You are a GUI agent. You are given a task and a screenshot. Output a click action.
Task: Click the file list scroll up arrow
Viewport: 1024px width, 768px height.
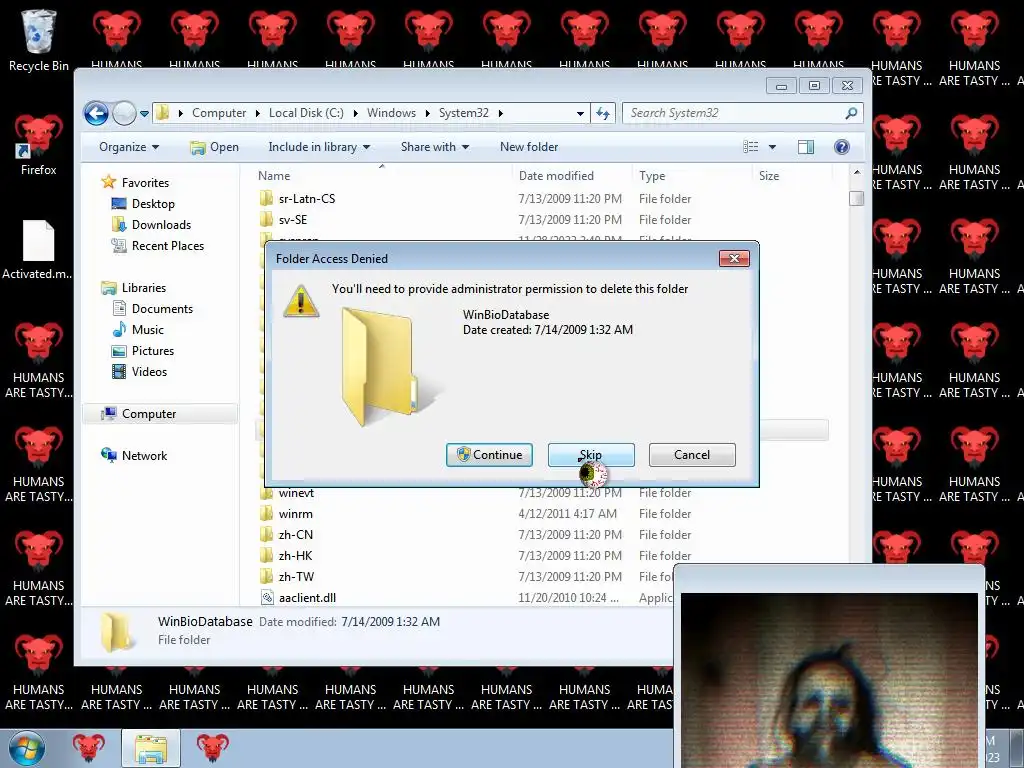(x=856, y=173)
